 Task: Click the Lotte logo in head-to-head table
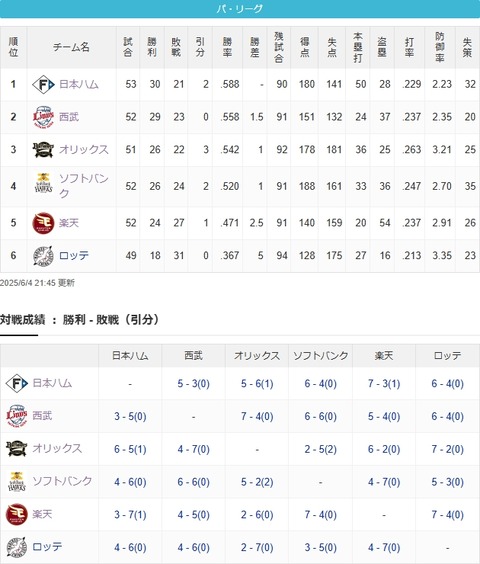(17, 547)
